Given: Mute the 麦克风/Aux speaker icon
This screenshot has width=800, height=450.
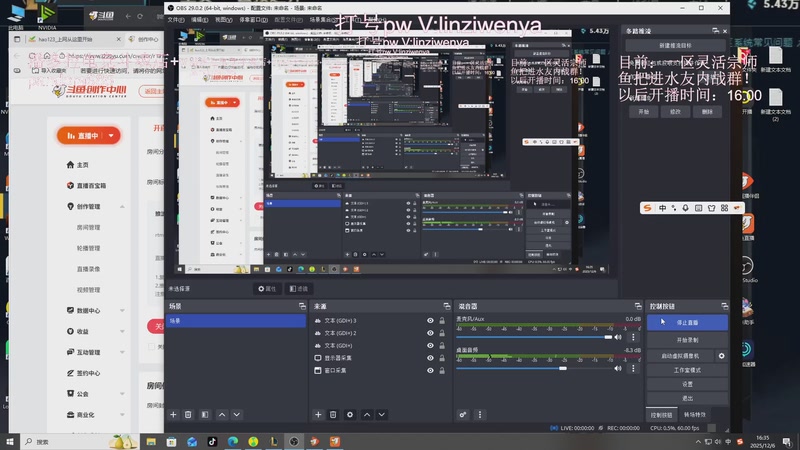Looking at the screenshot, I should tap(618, 337).
